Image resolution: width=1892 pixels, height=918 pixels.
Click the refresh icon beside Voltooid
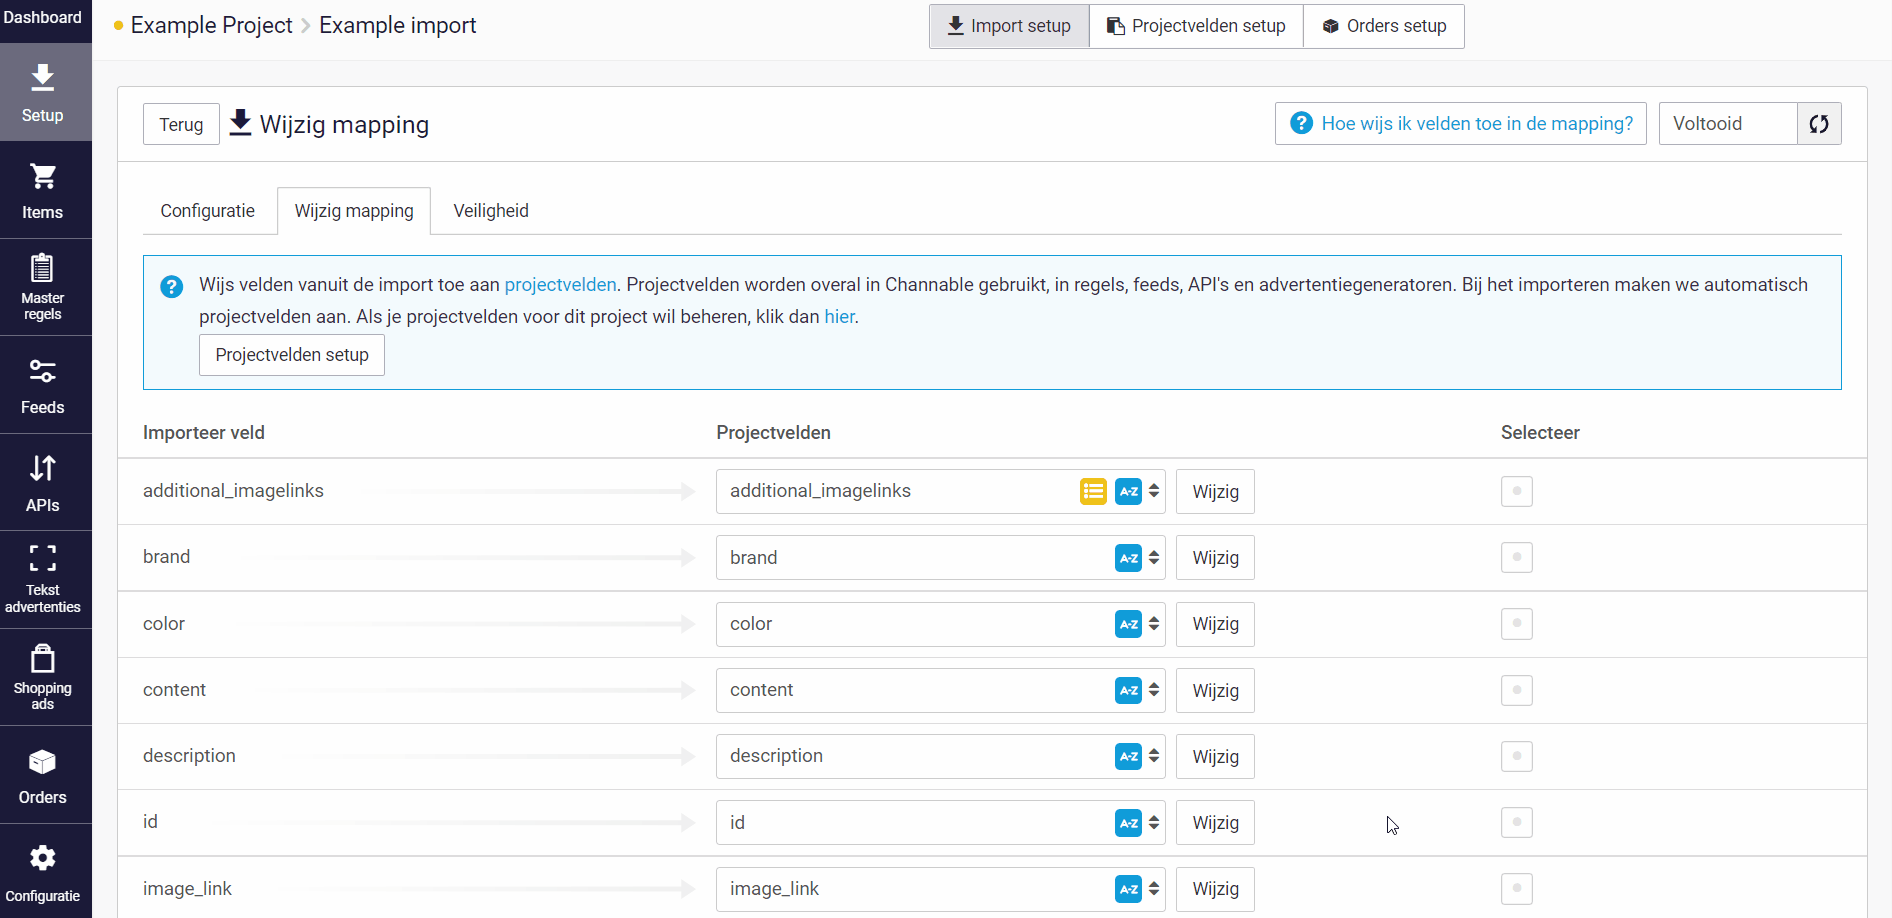coord(1819,124)
